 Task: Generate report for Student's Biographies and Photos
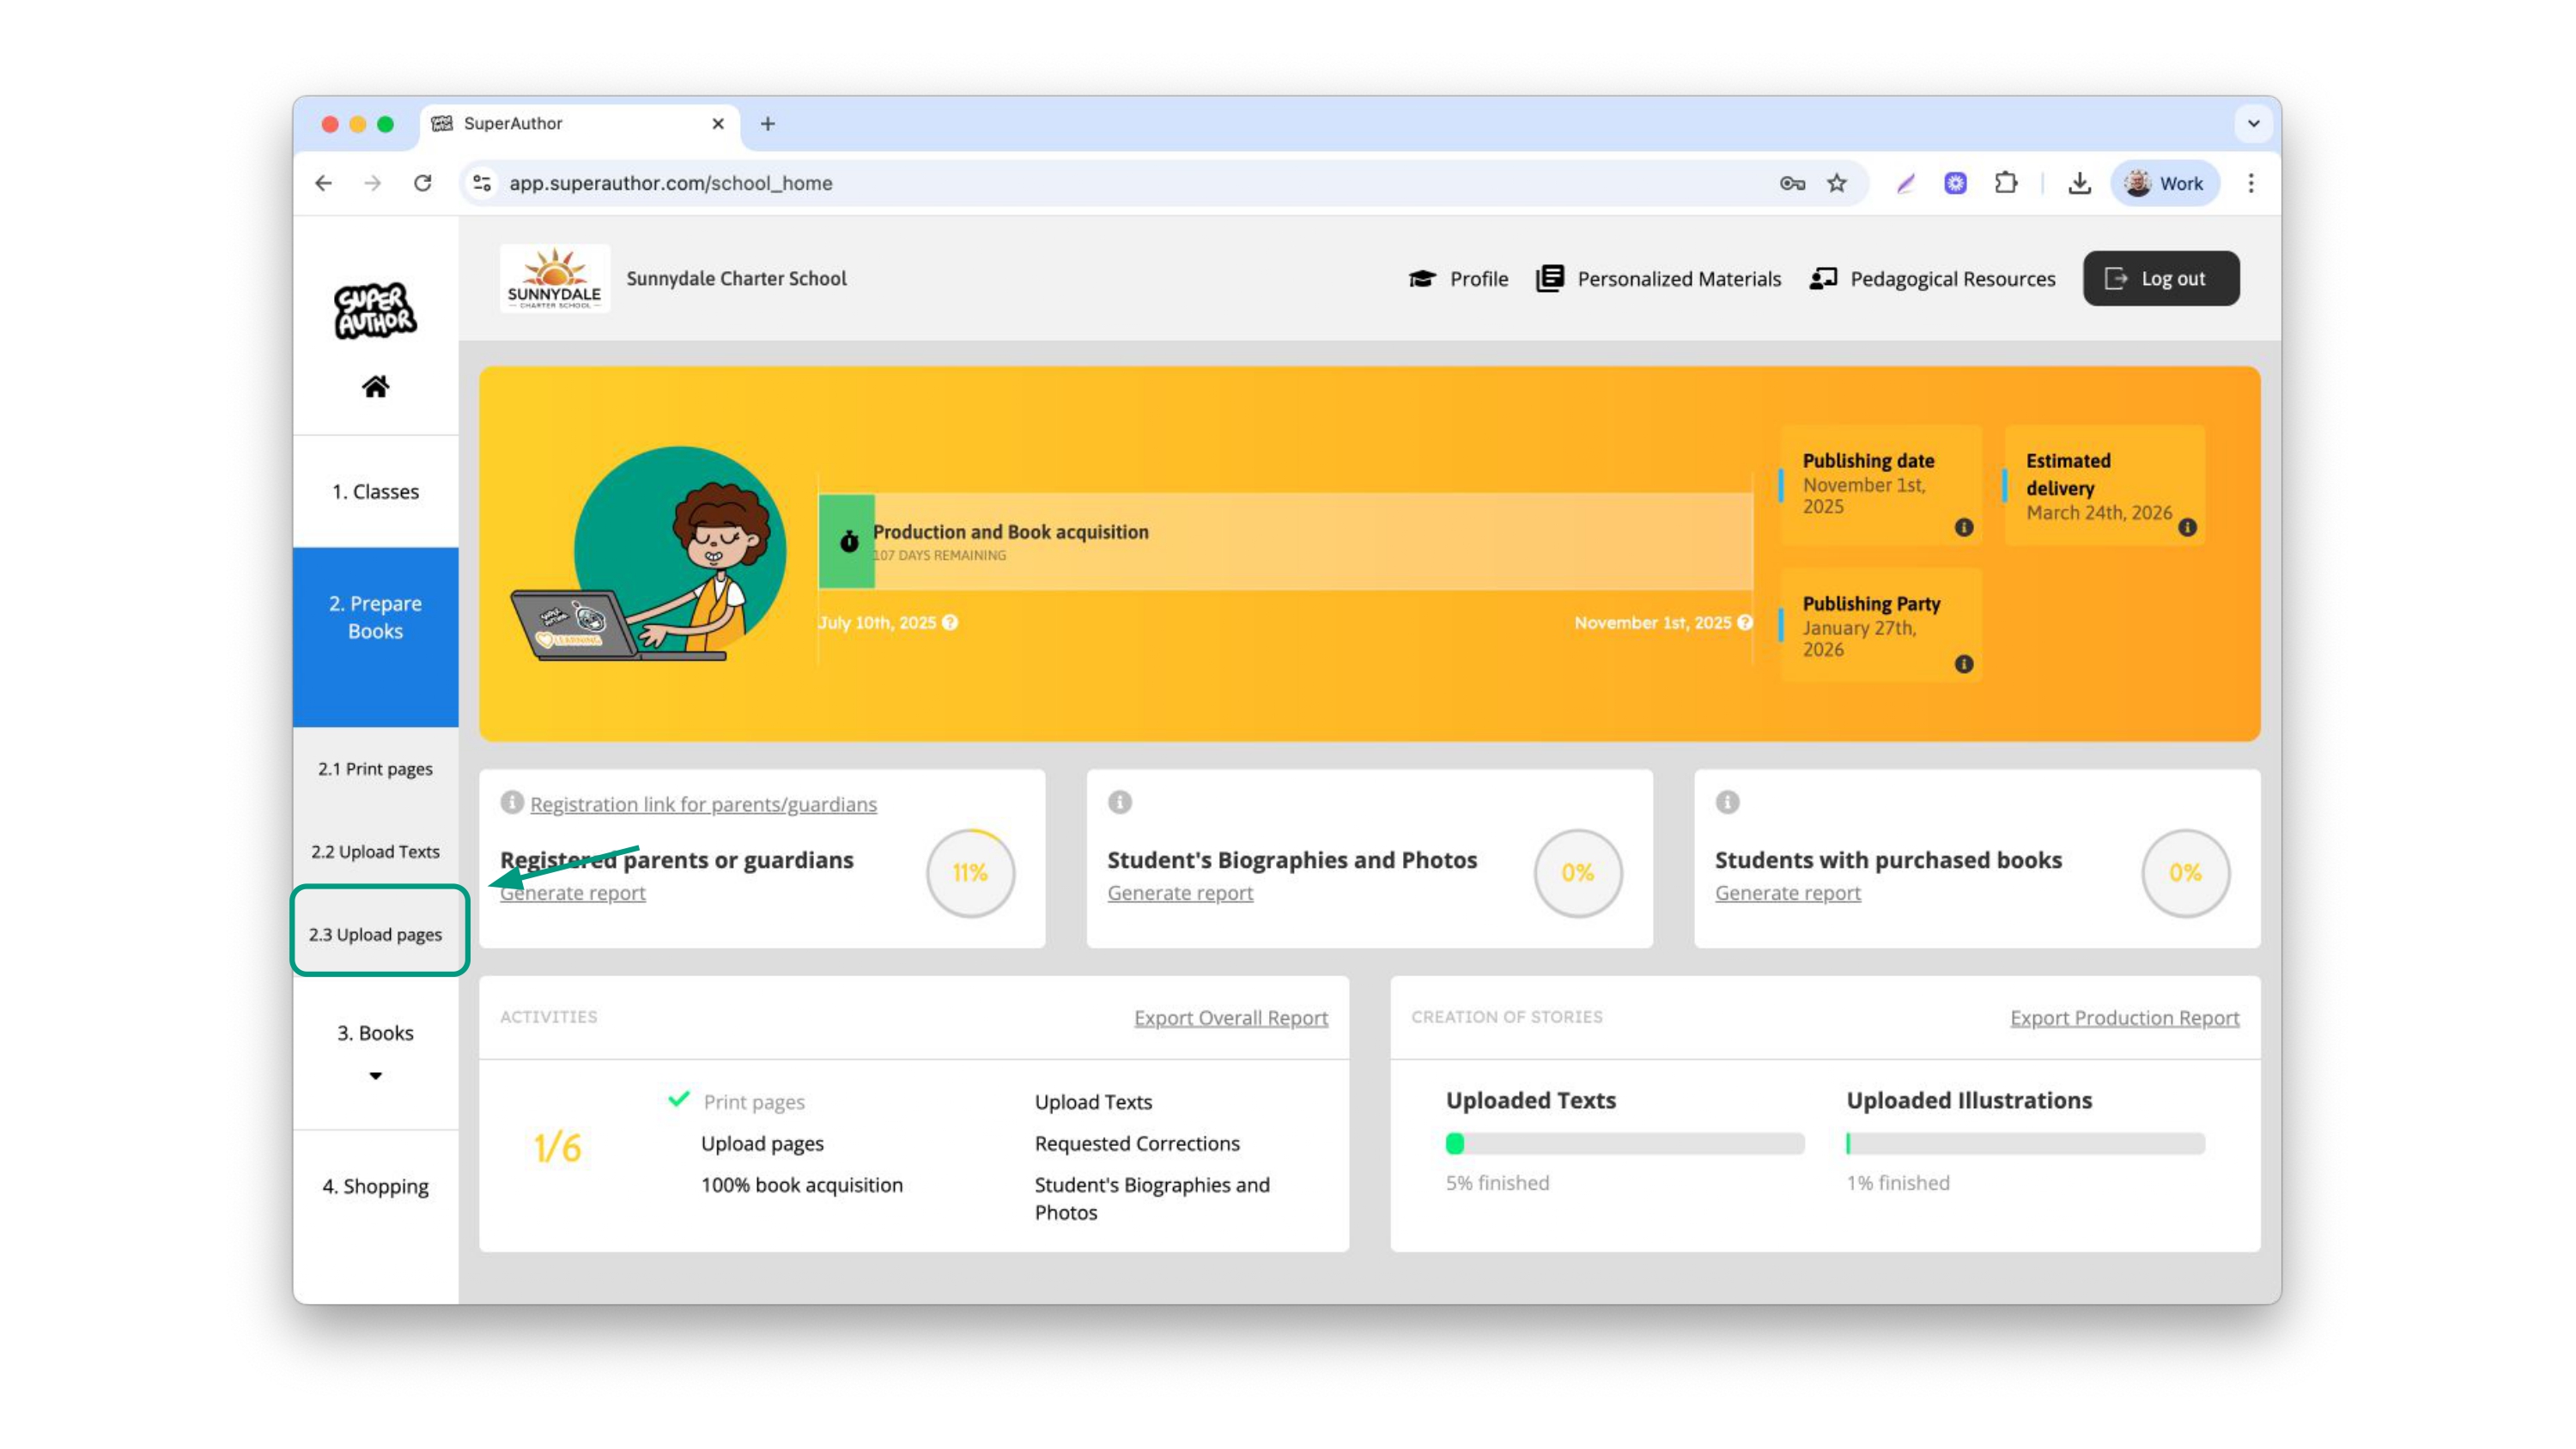[x=1180, y=893]
